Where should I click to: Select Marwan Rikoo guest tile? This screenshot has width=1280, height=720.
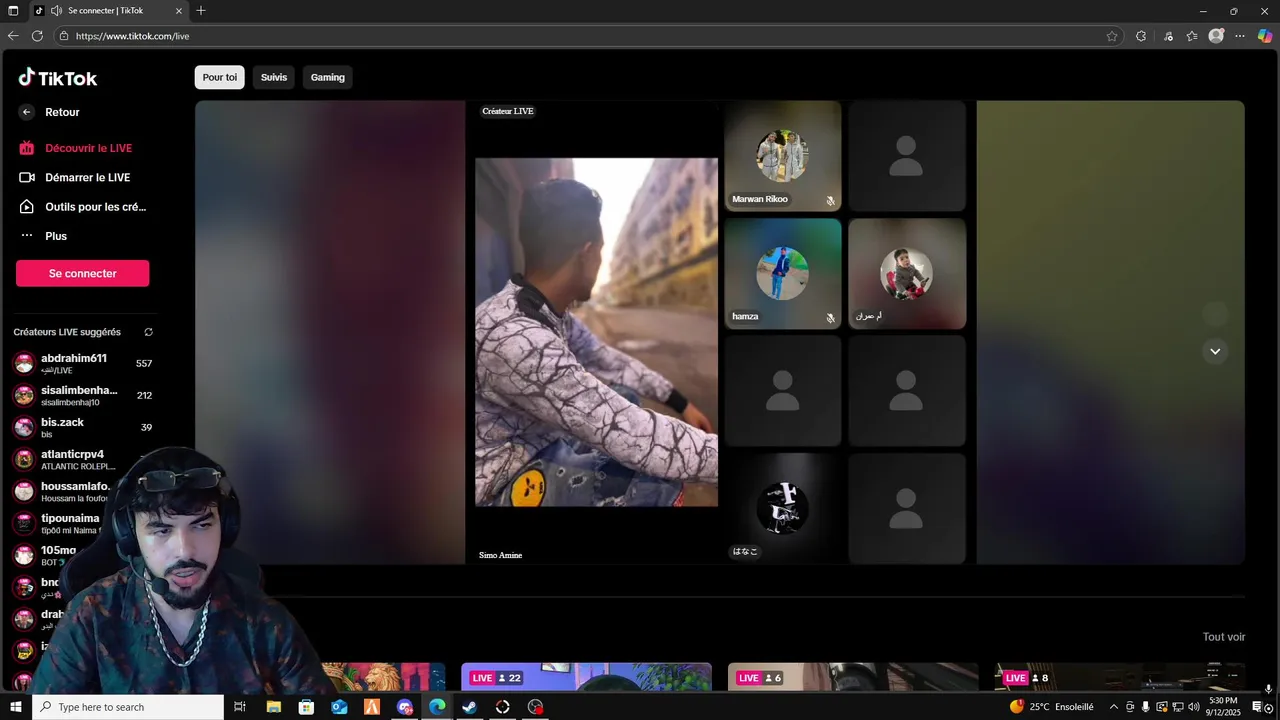click(x=783, y=156)
